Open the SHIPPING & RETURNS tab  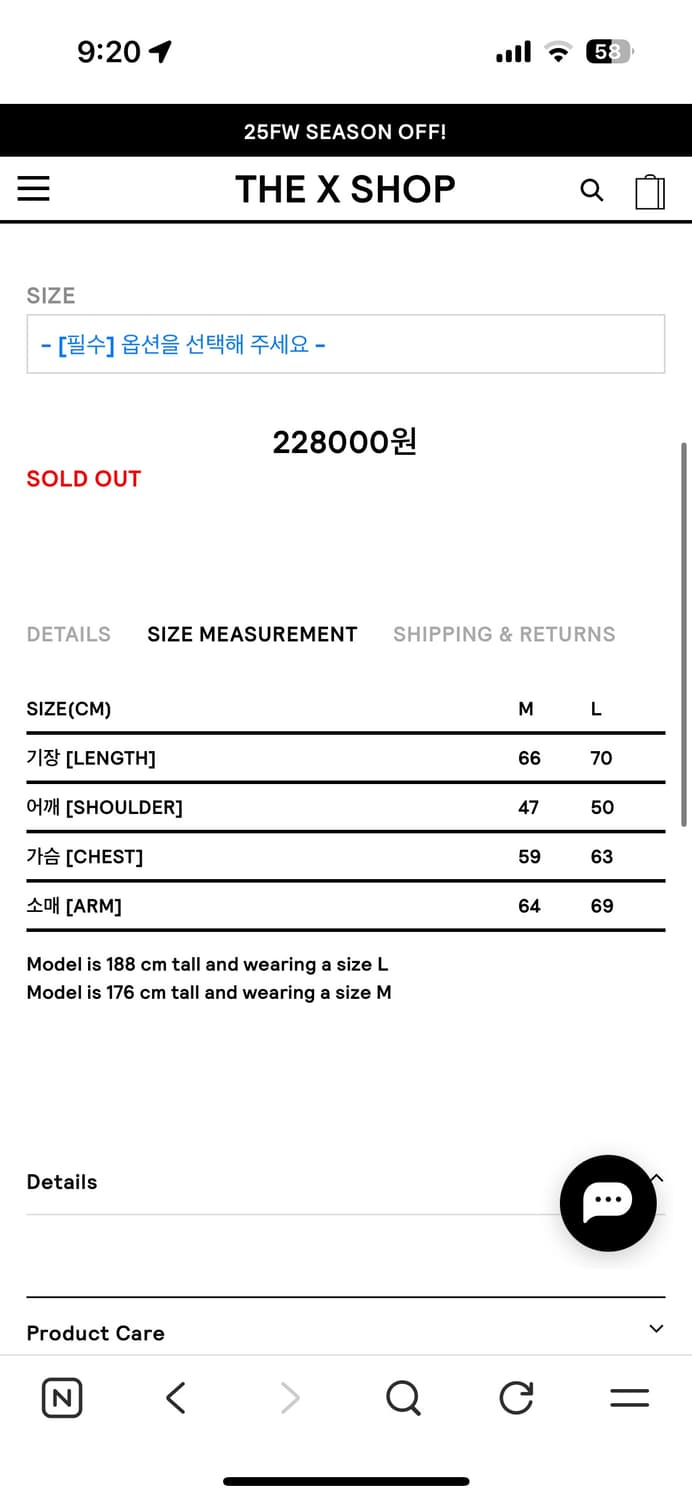pos(504,634)
